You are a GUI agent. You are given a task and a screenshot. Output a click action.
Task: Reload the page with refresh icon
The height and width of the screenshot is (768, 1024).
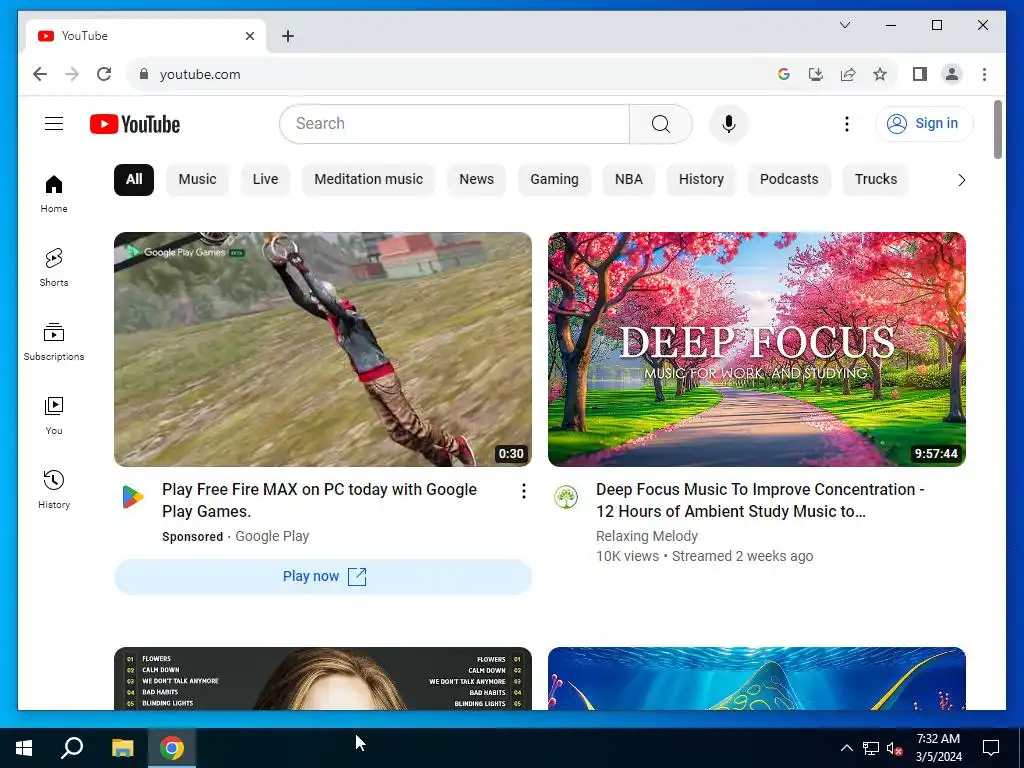[x=104, y=74]
